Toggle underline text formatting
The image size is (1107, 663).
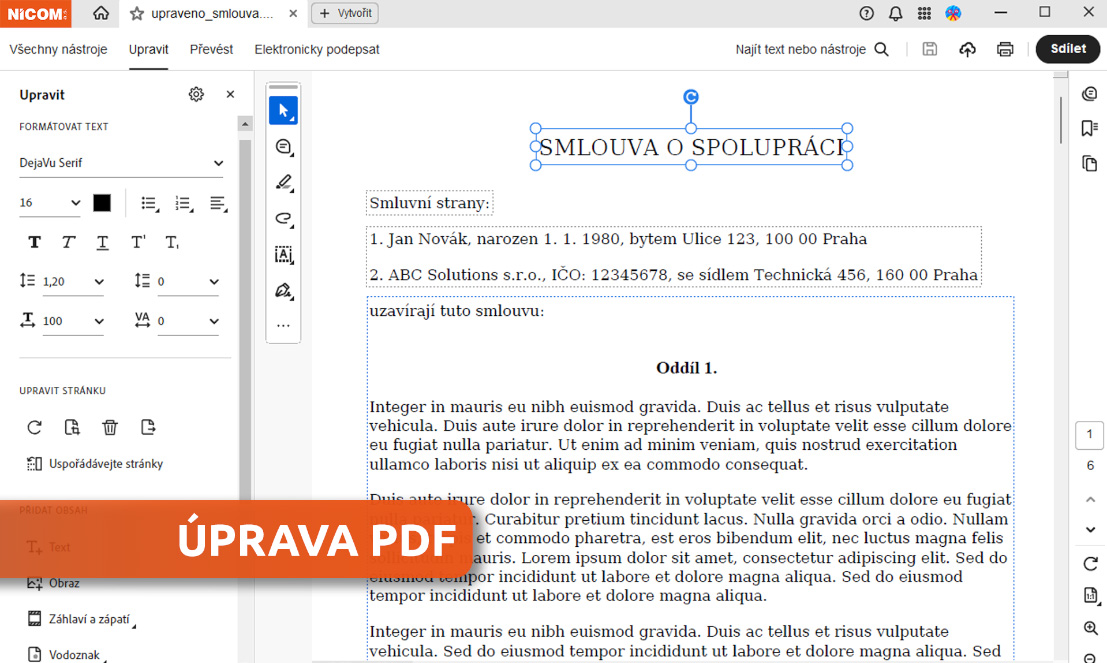(102, 242)
